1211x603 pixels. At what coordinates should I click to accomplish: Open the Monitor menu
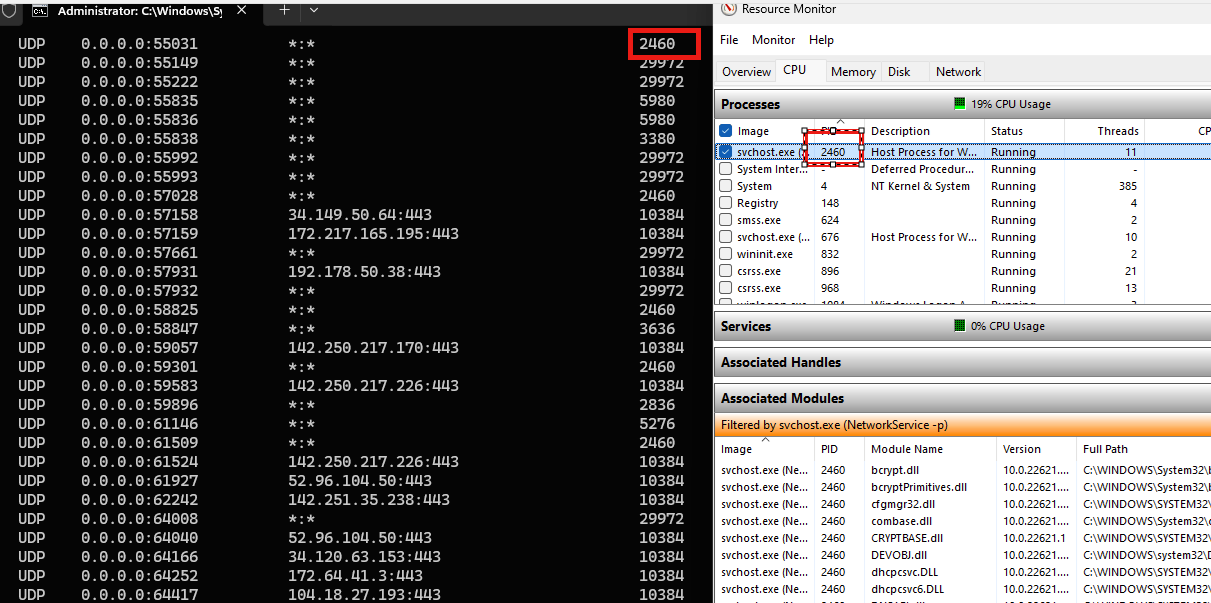pos(773,40)
